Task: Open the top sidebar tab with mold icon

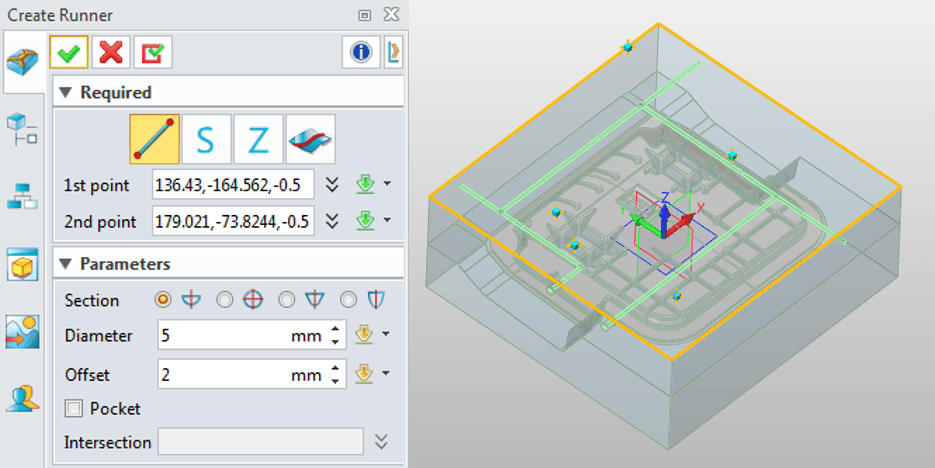Action: pos(22,62)
